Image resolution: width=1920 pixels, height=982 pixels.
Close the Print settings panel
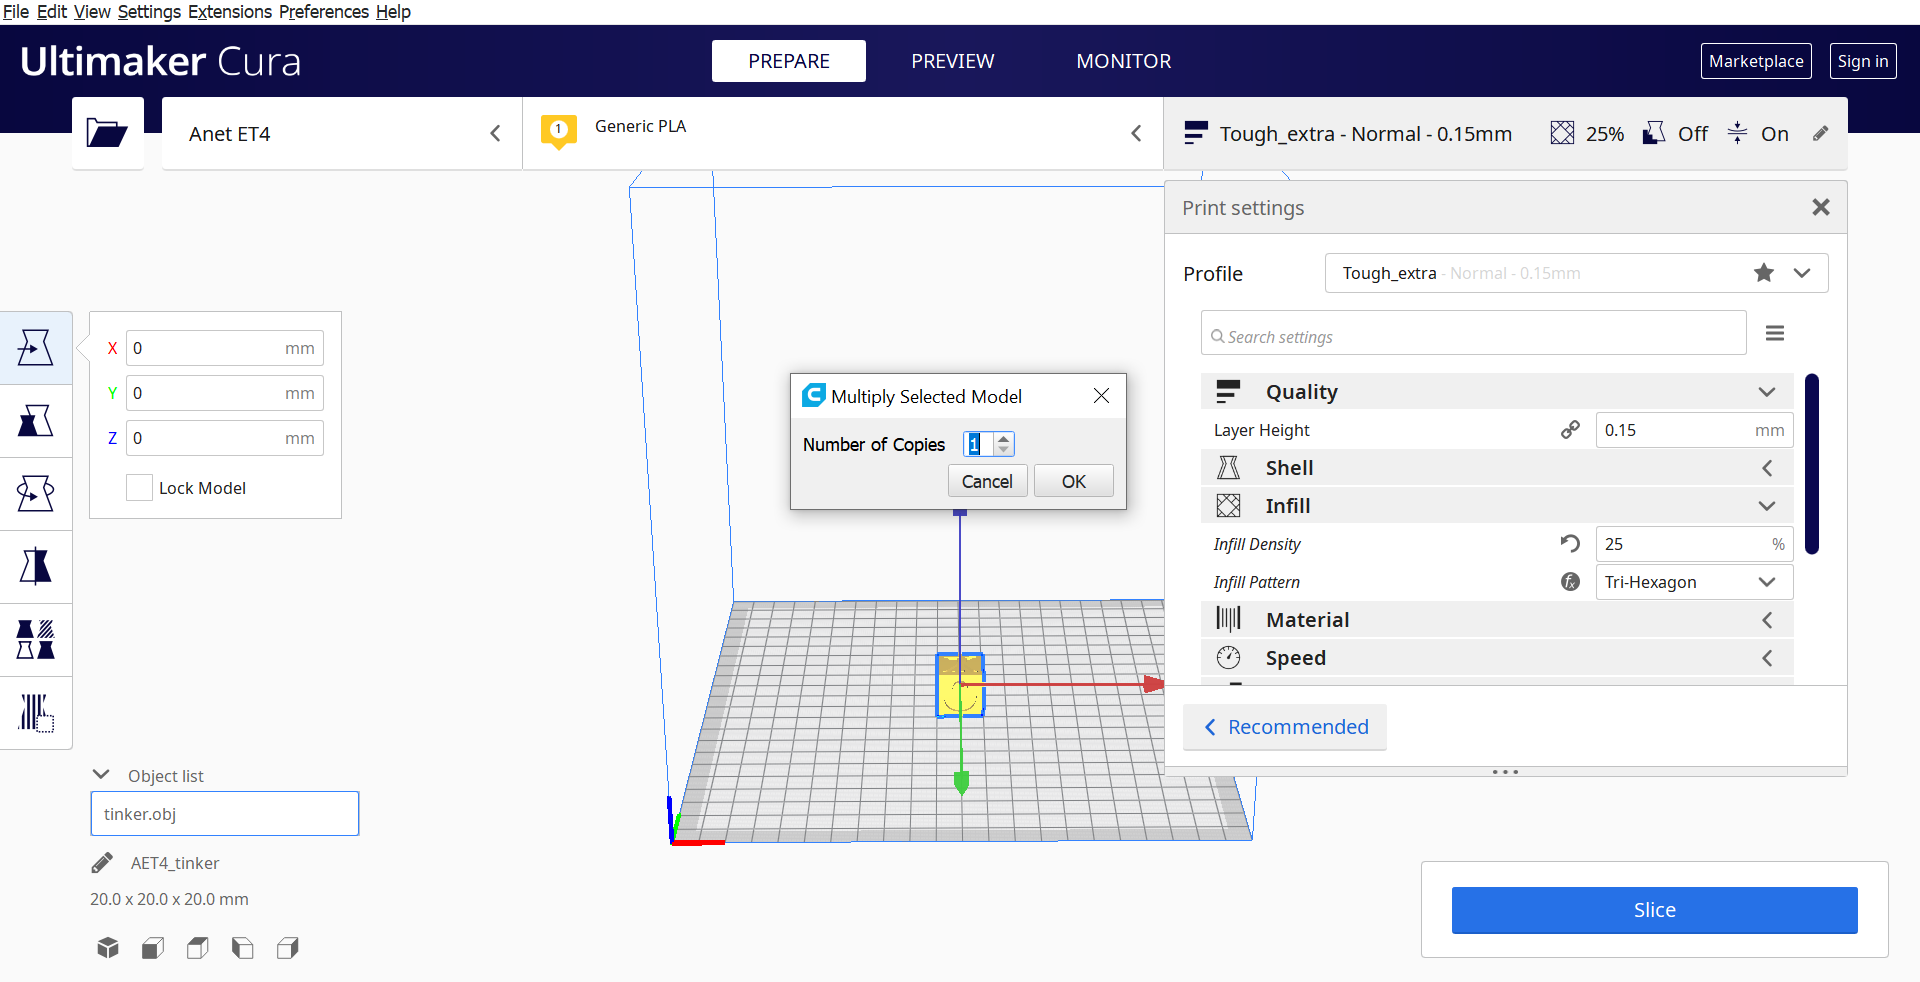point(1821,207)
